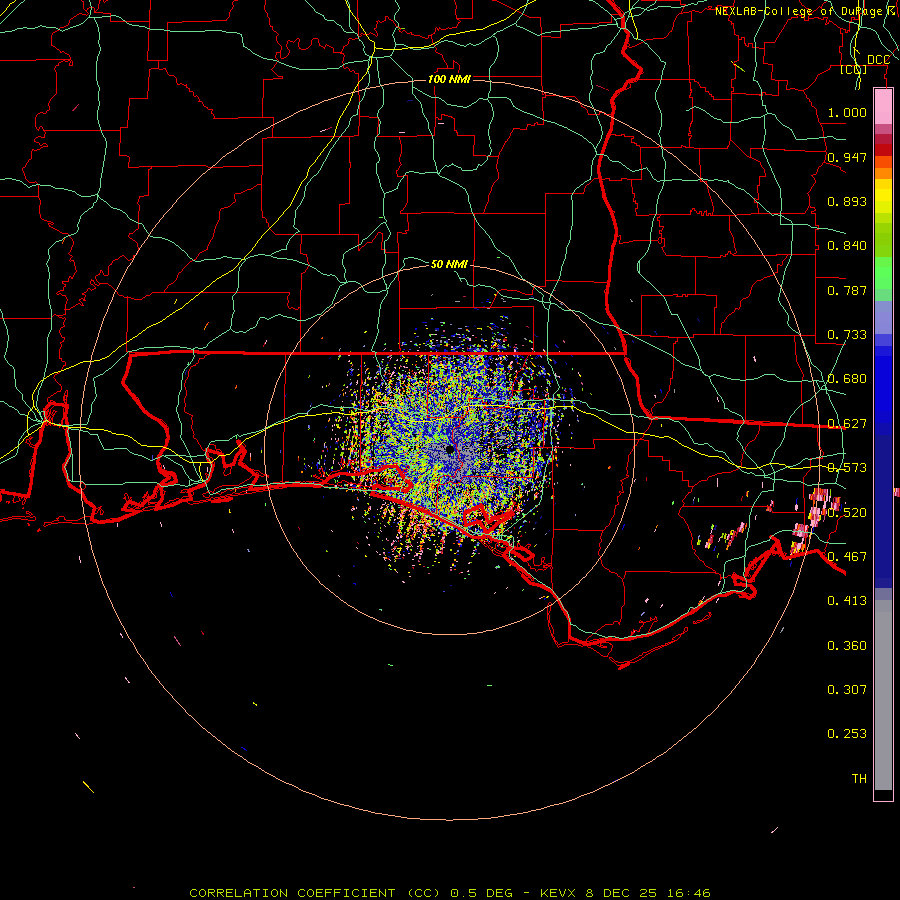This screenshot has width=900, height=900.
Task: Pick the bright green segment of the color bar
Action: point(883,273)
